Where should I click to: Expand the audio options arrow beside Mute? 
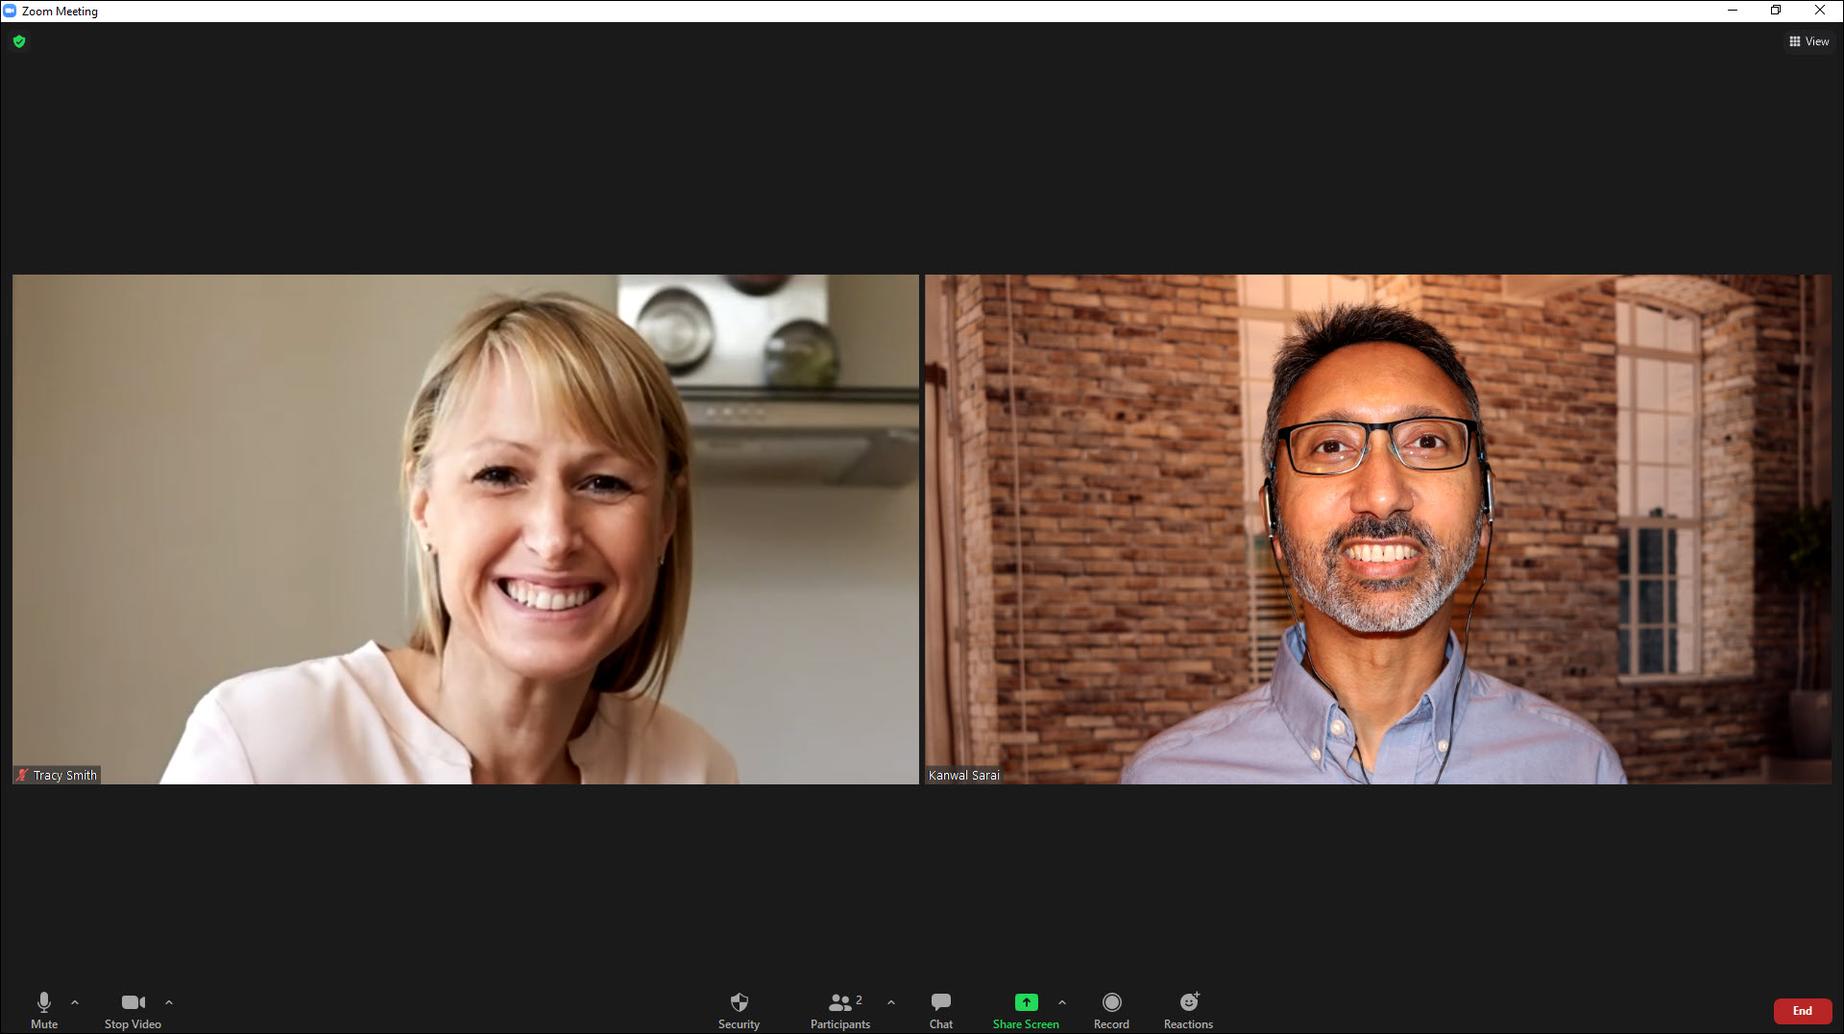click(x=75, y=1002)
